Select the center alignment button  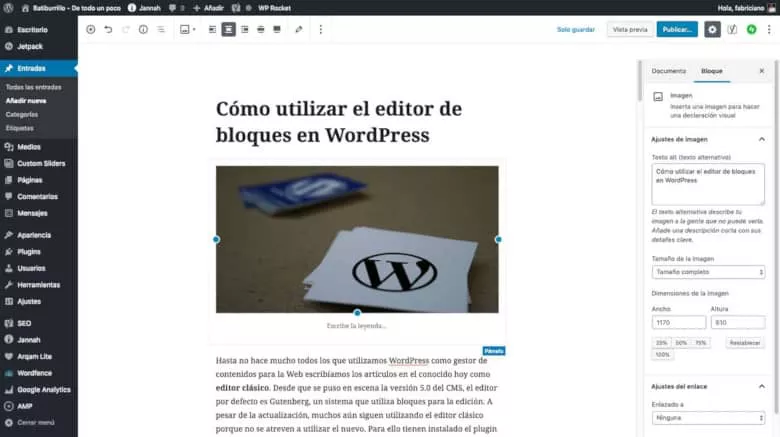[228, 29]
